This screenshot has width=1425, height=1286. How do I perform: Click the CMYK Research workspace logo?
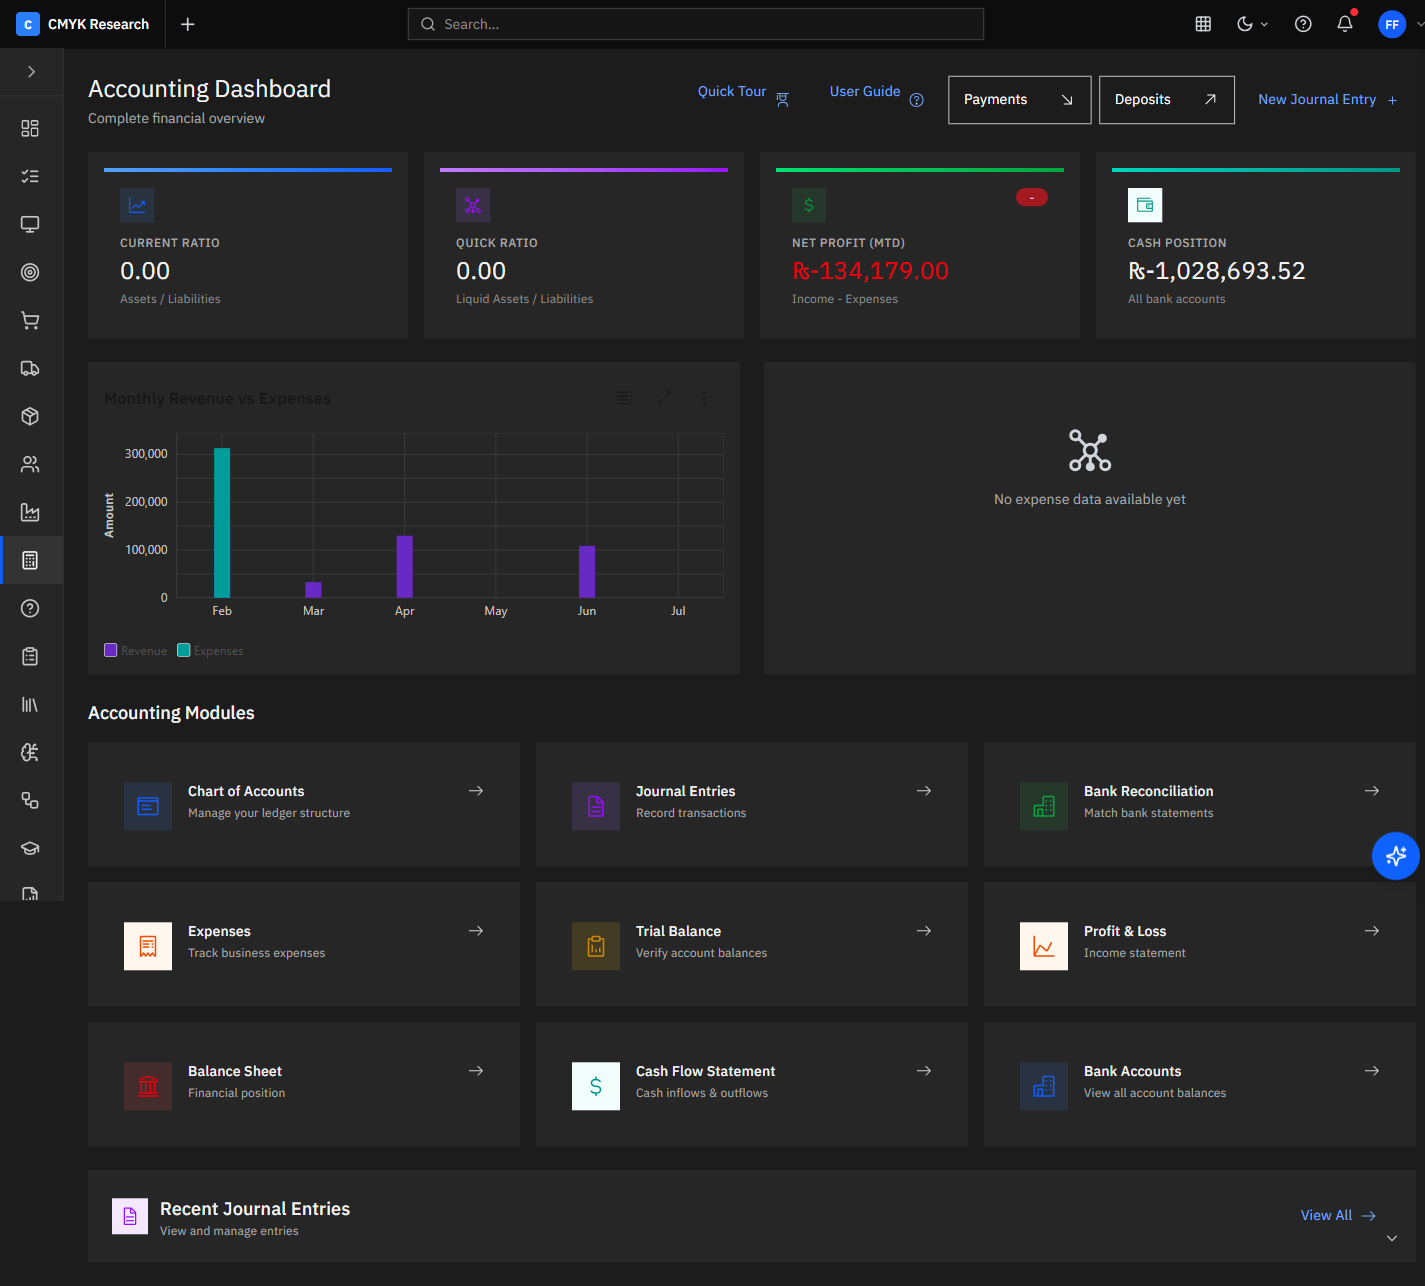point(28,24)
